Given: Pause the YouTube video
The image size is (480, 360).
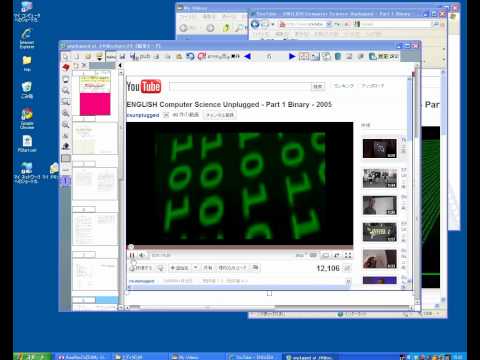Looking at the screenshot, I should 132,255.
